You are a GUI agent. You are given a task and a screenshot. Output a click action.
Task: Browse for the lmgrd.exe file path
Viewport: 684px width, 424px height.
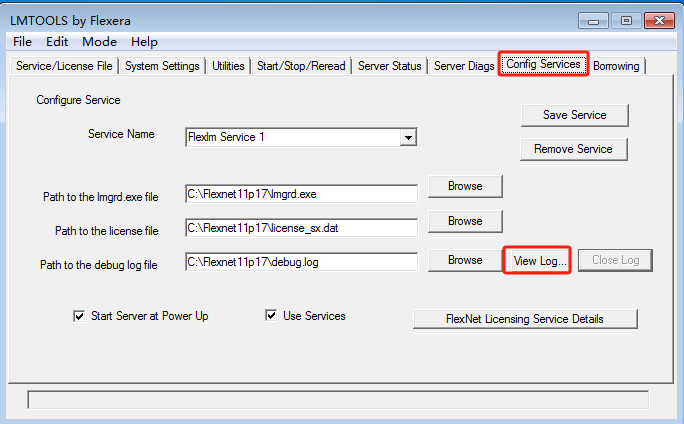[x=465, y=186]
